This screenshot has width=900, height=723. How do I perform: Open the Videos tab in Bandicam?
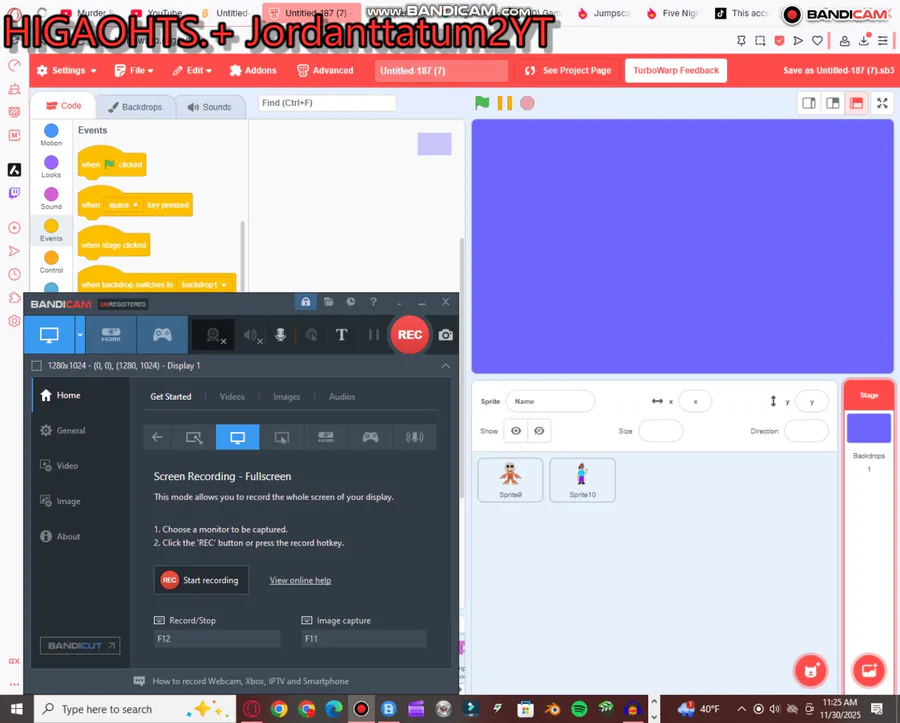(x=232, y=397)
